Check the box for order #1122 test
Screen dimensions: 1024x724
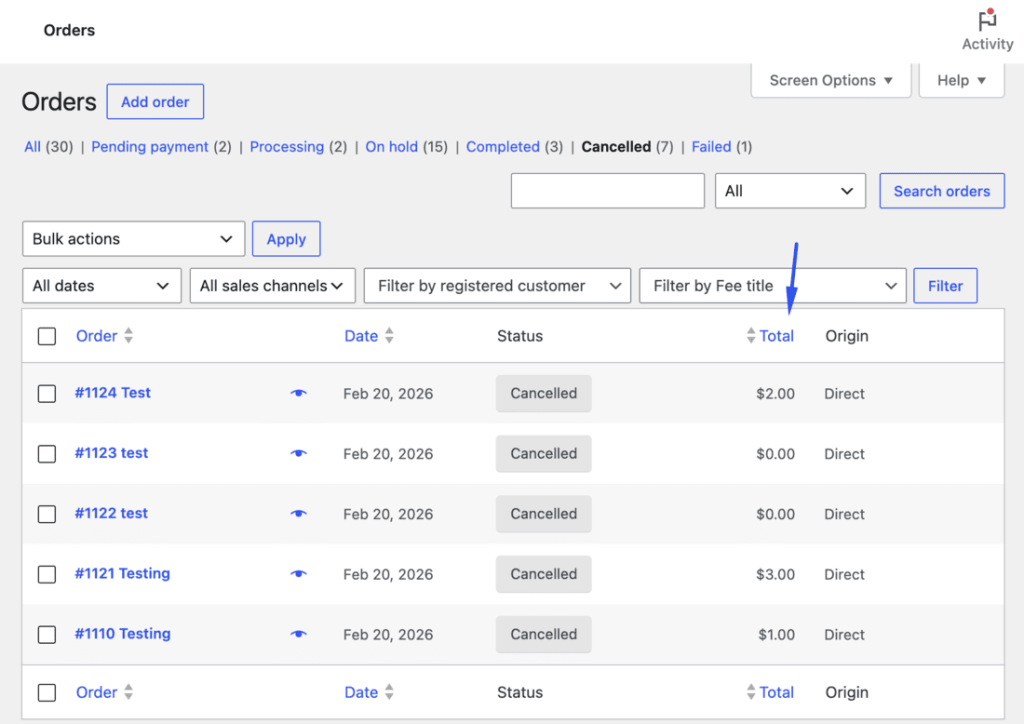click(x=46, y=514)
